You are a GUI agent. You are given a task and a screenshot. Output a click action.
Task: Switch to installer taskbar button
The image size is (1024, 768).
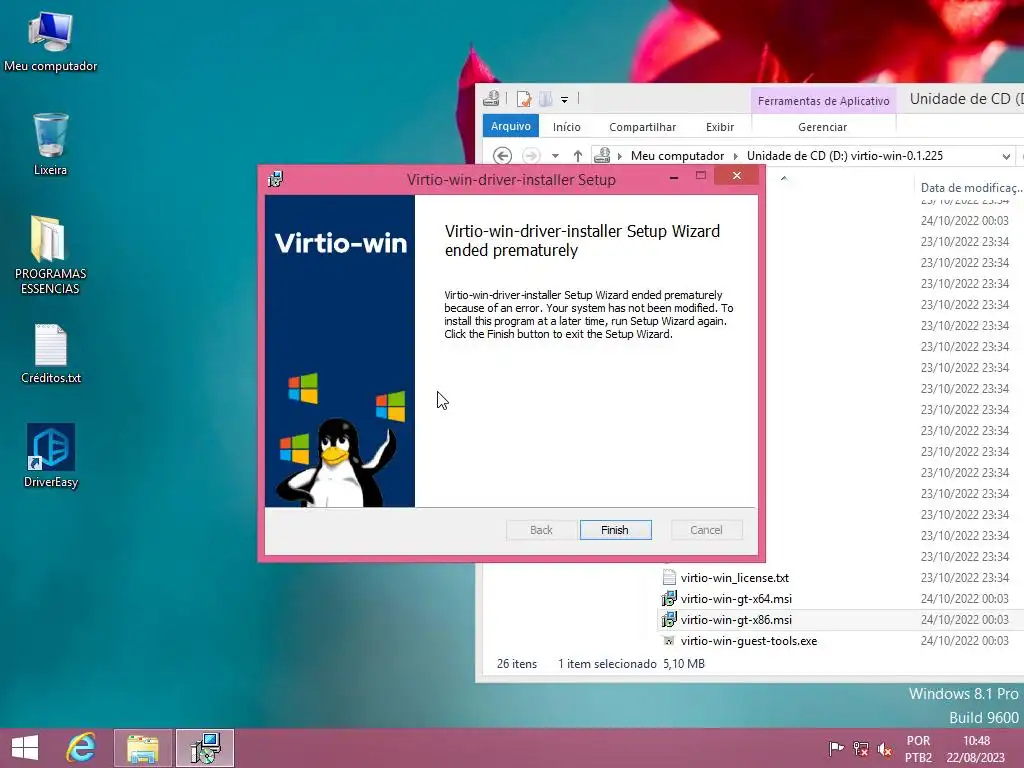(x=205, y=748)
